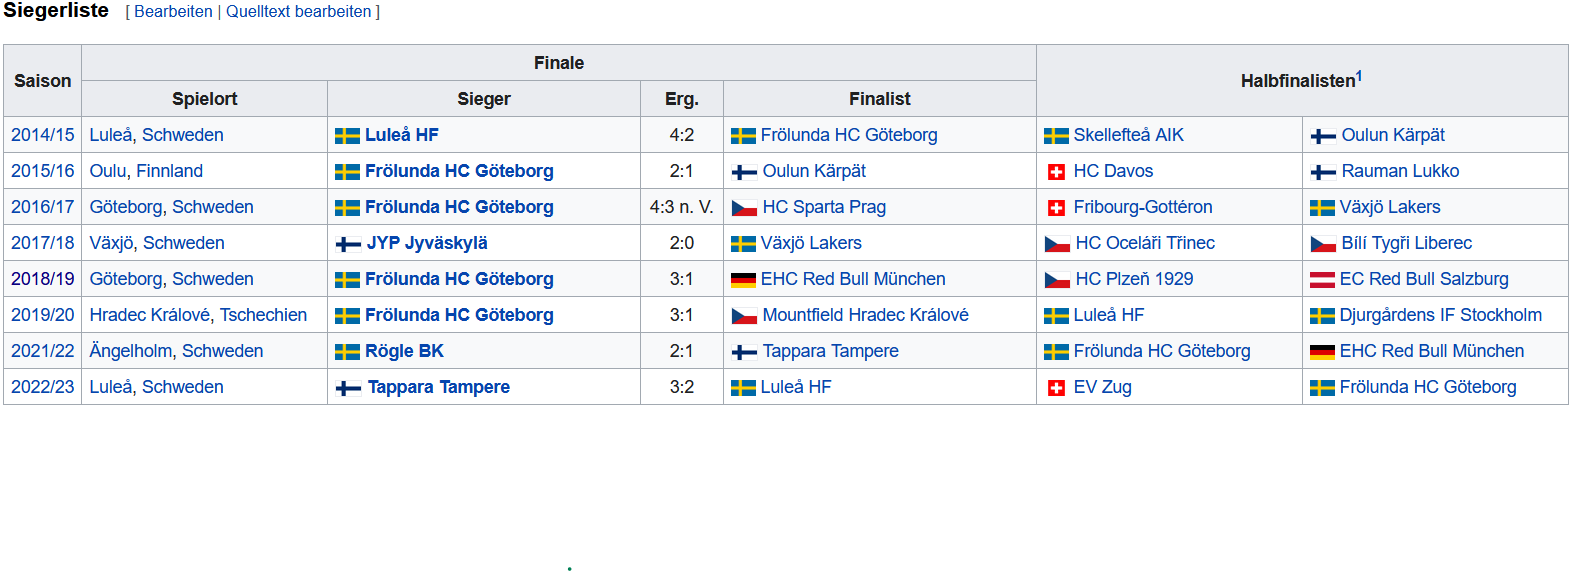
Task: Click the Czech flag beside HC Sparta Prag
Action: 744,208
